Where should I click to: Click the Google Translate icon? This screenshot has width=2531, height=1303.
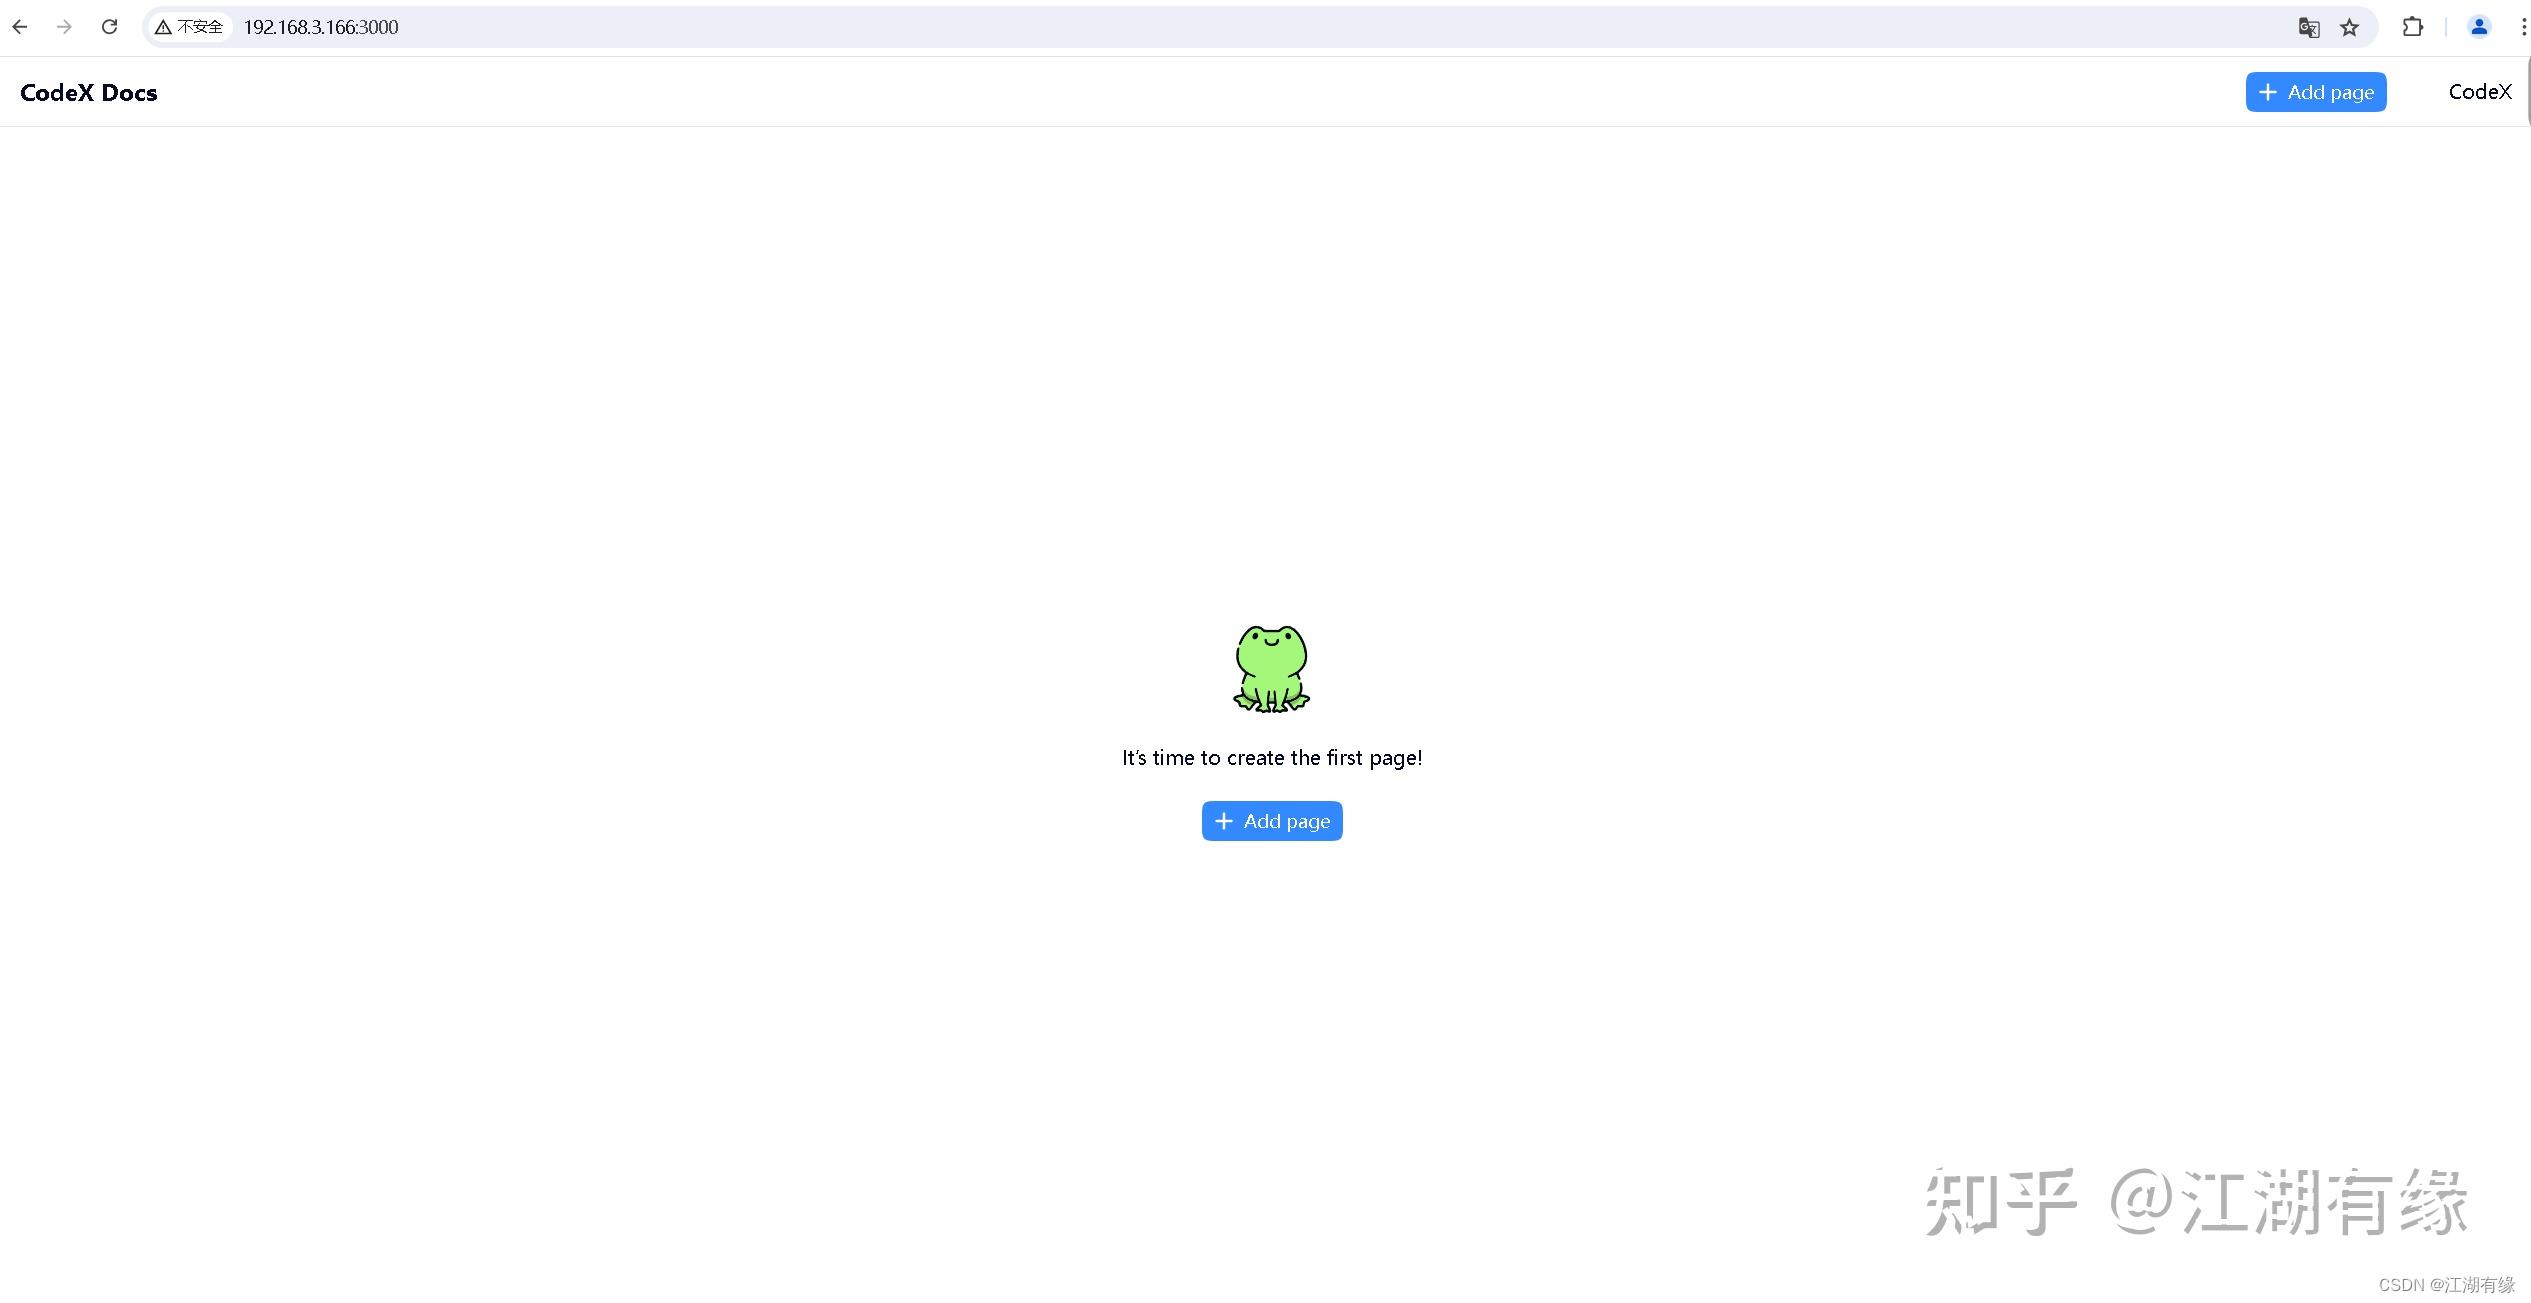pyautogui.click(x=2308, y=27)
